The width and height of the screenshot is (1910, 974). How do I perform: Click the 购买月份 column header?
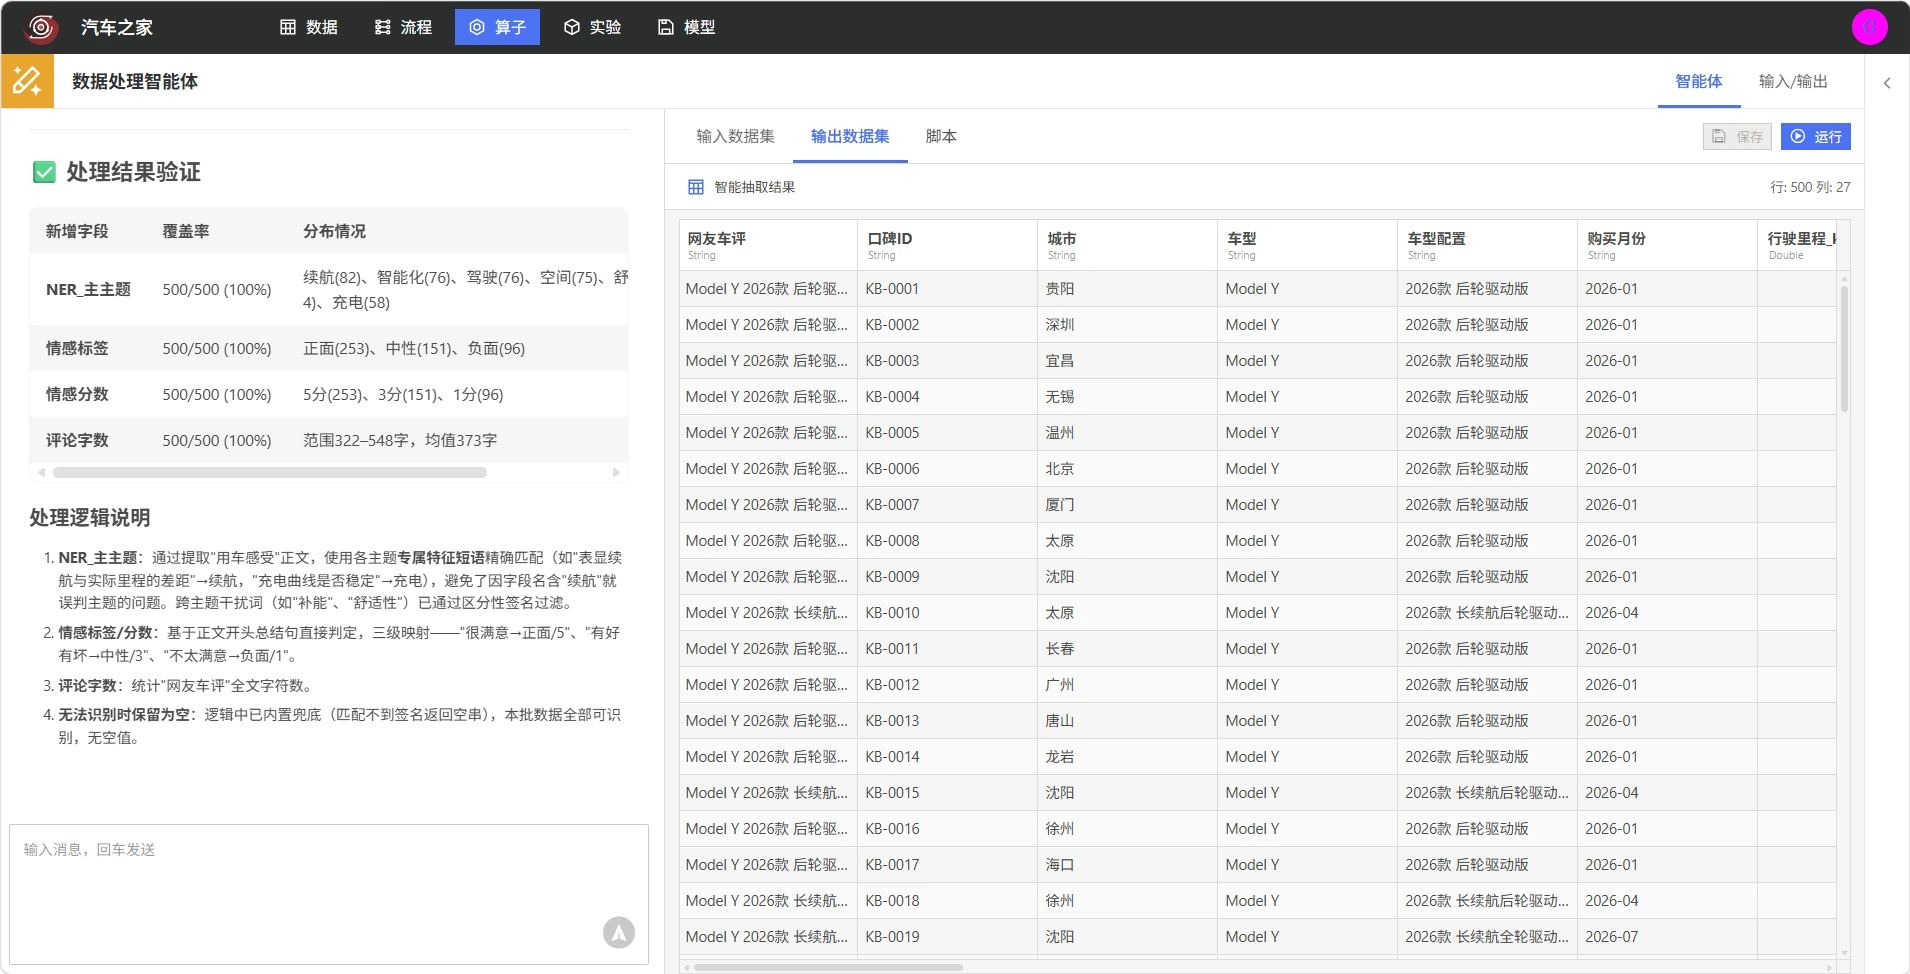1668,245
